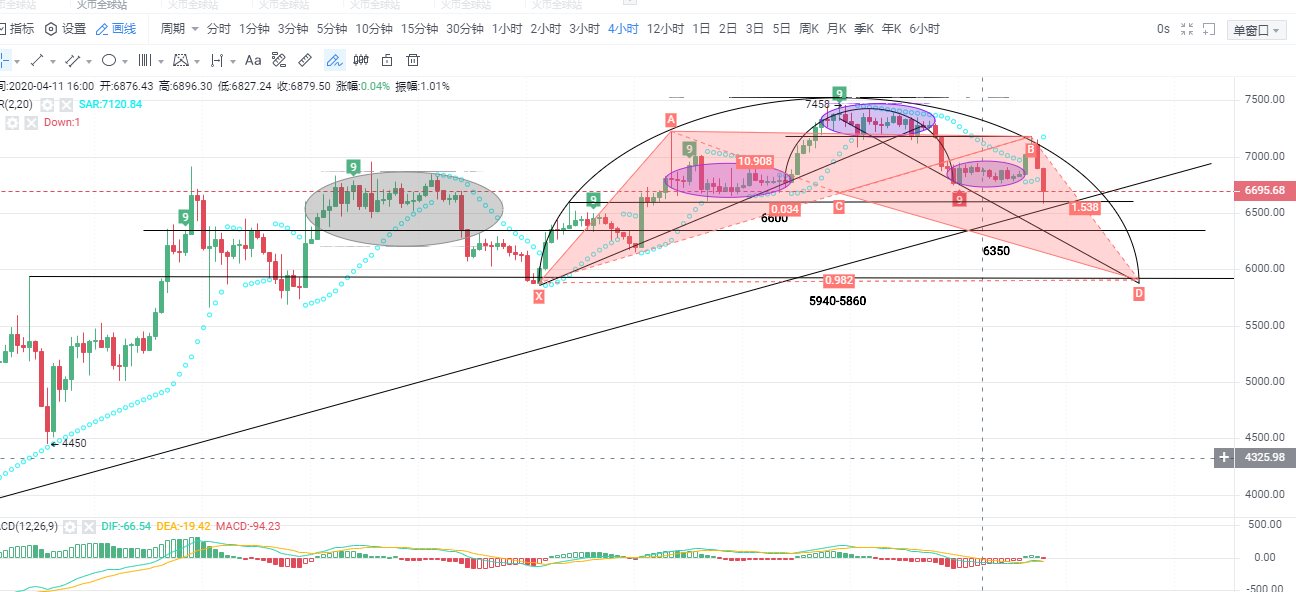Select the ellipse shape tool

[x=109, y=60]
